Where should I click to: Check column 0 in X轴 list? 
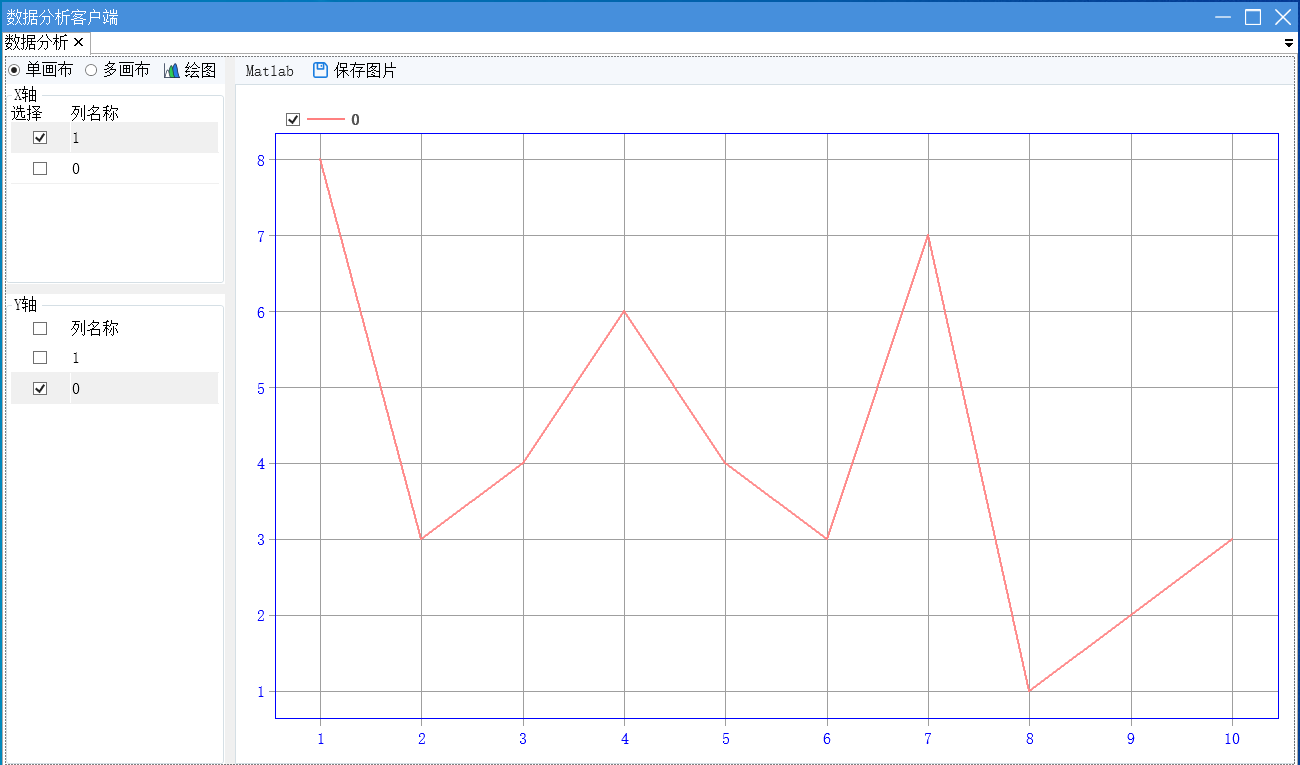click(40, 169)
